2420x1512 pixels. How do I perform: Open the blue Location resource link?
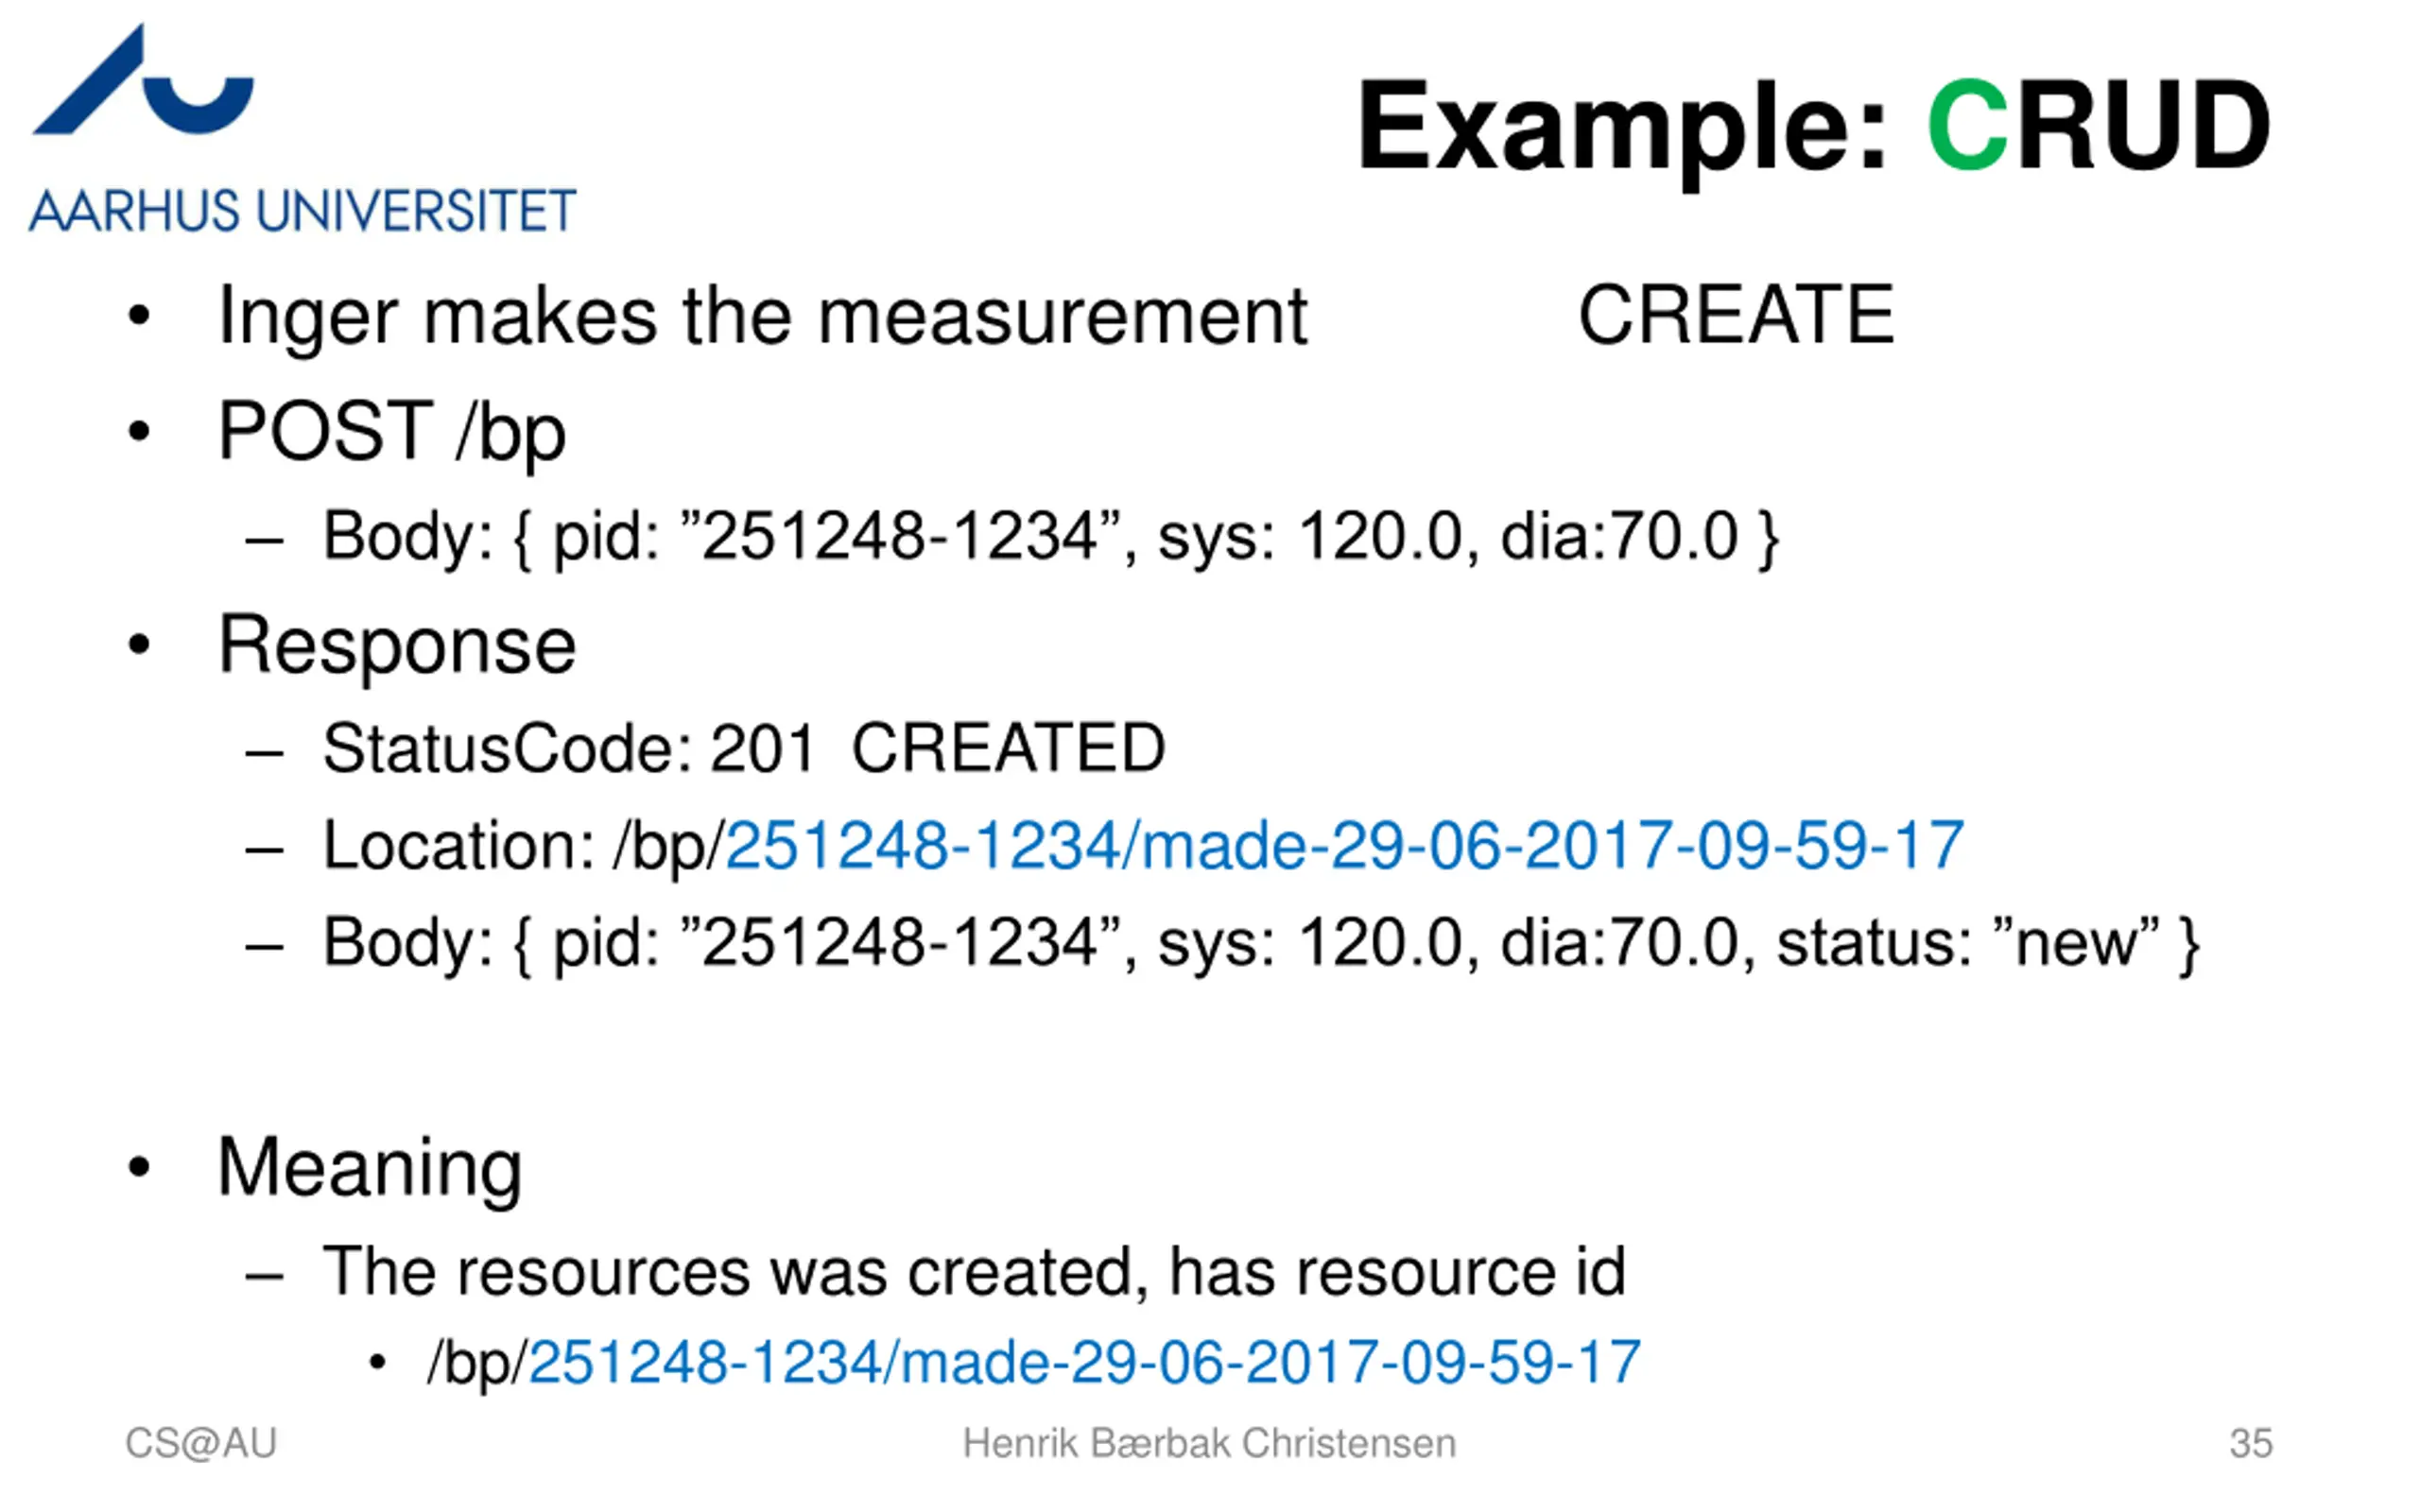(x=1345, y=846)
